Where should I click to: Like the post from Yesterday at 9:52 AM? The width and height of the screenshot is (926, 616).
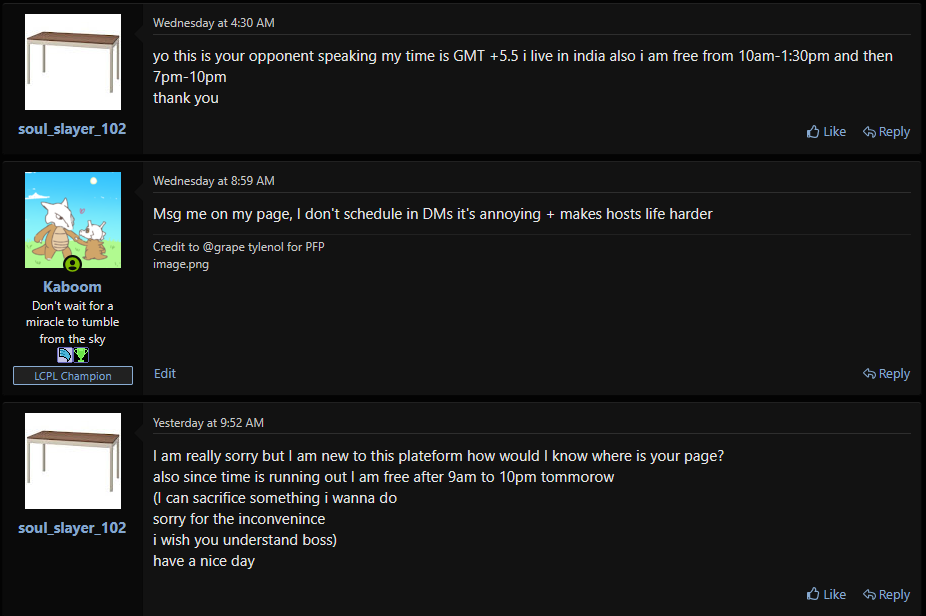(x=826, y=594)
